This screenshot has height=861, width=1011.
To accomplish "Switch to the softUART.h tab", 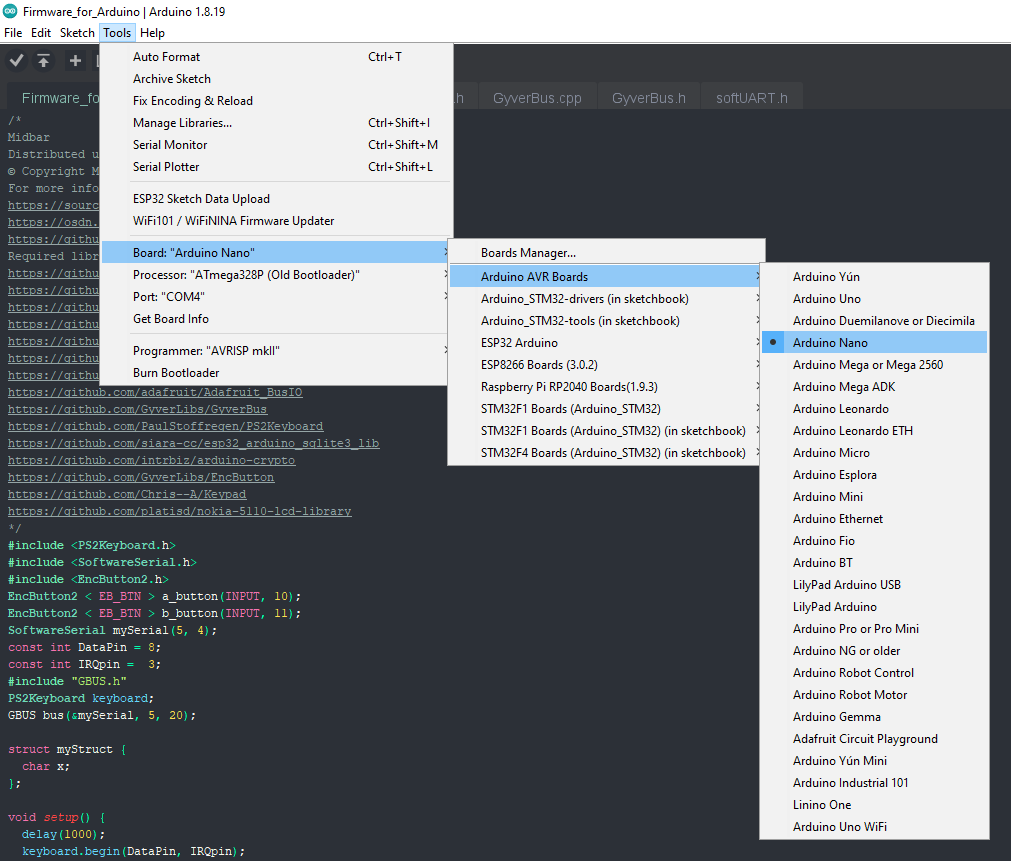I will point(752,98).
